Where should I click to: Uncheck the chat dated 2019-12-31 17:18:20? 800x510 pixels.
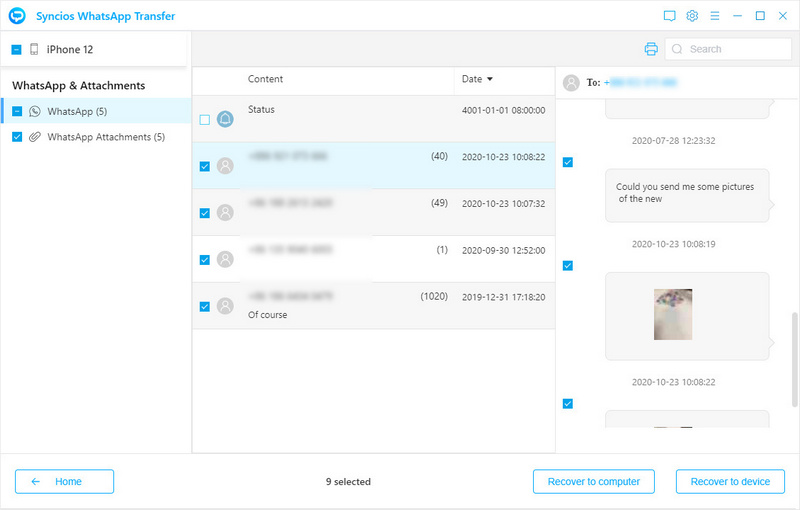205,307
